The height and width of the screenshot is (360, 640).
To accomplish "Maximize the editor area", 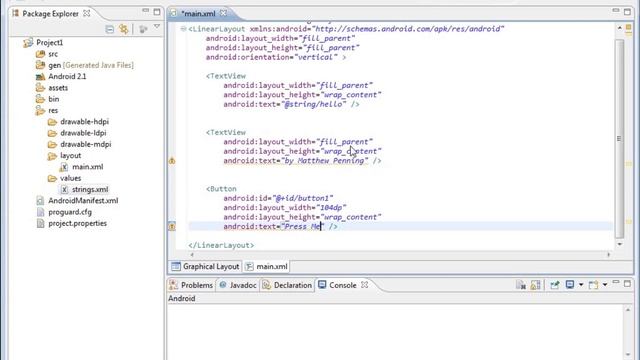I will [x=627, y=12].
